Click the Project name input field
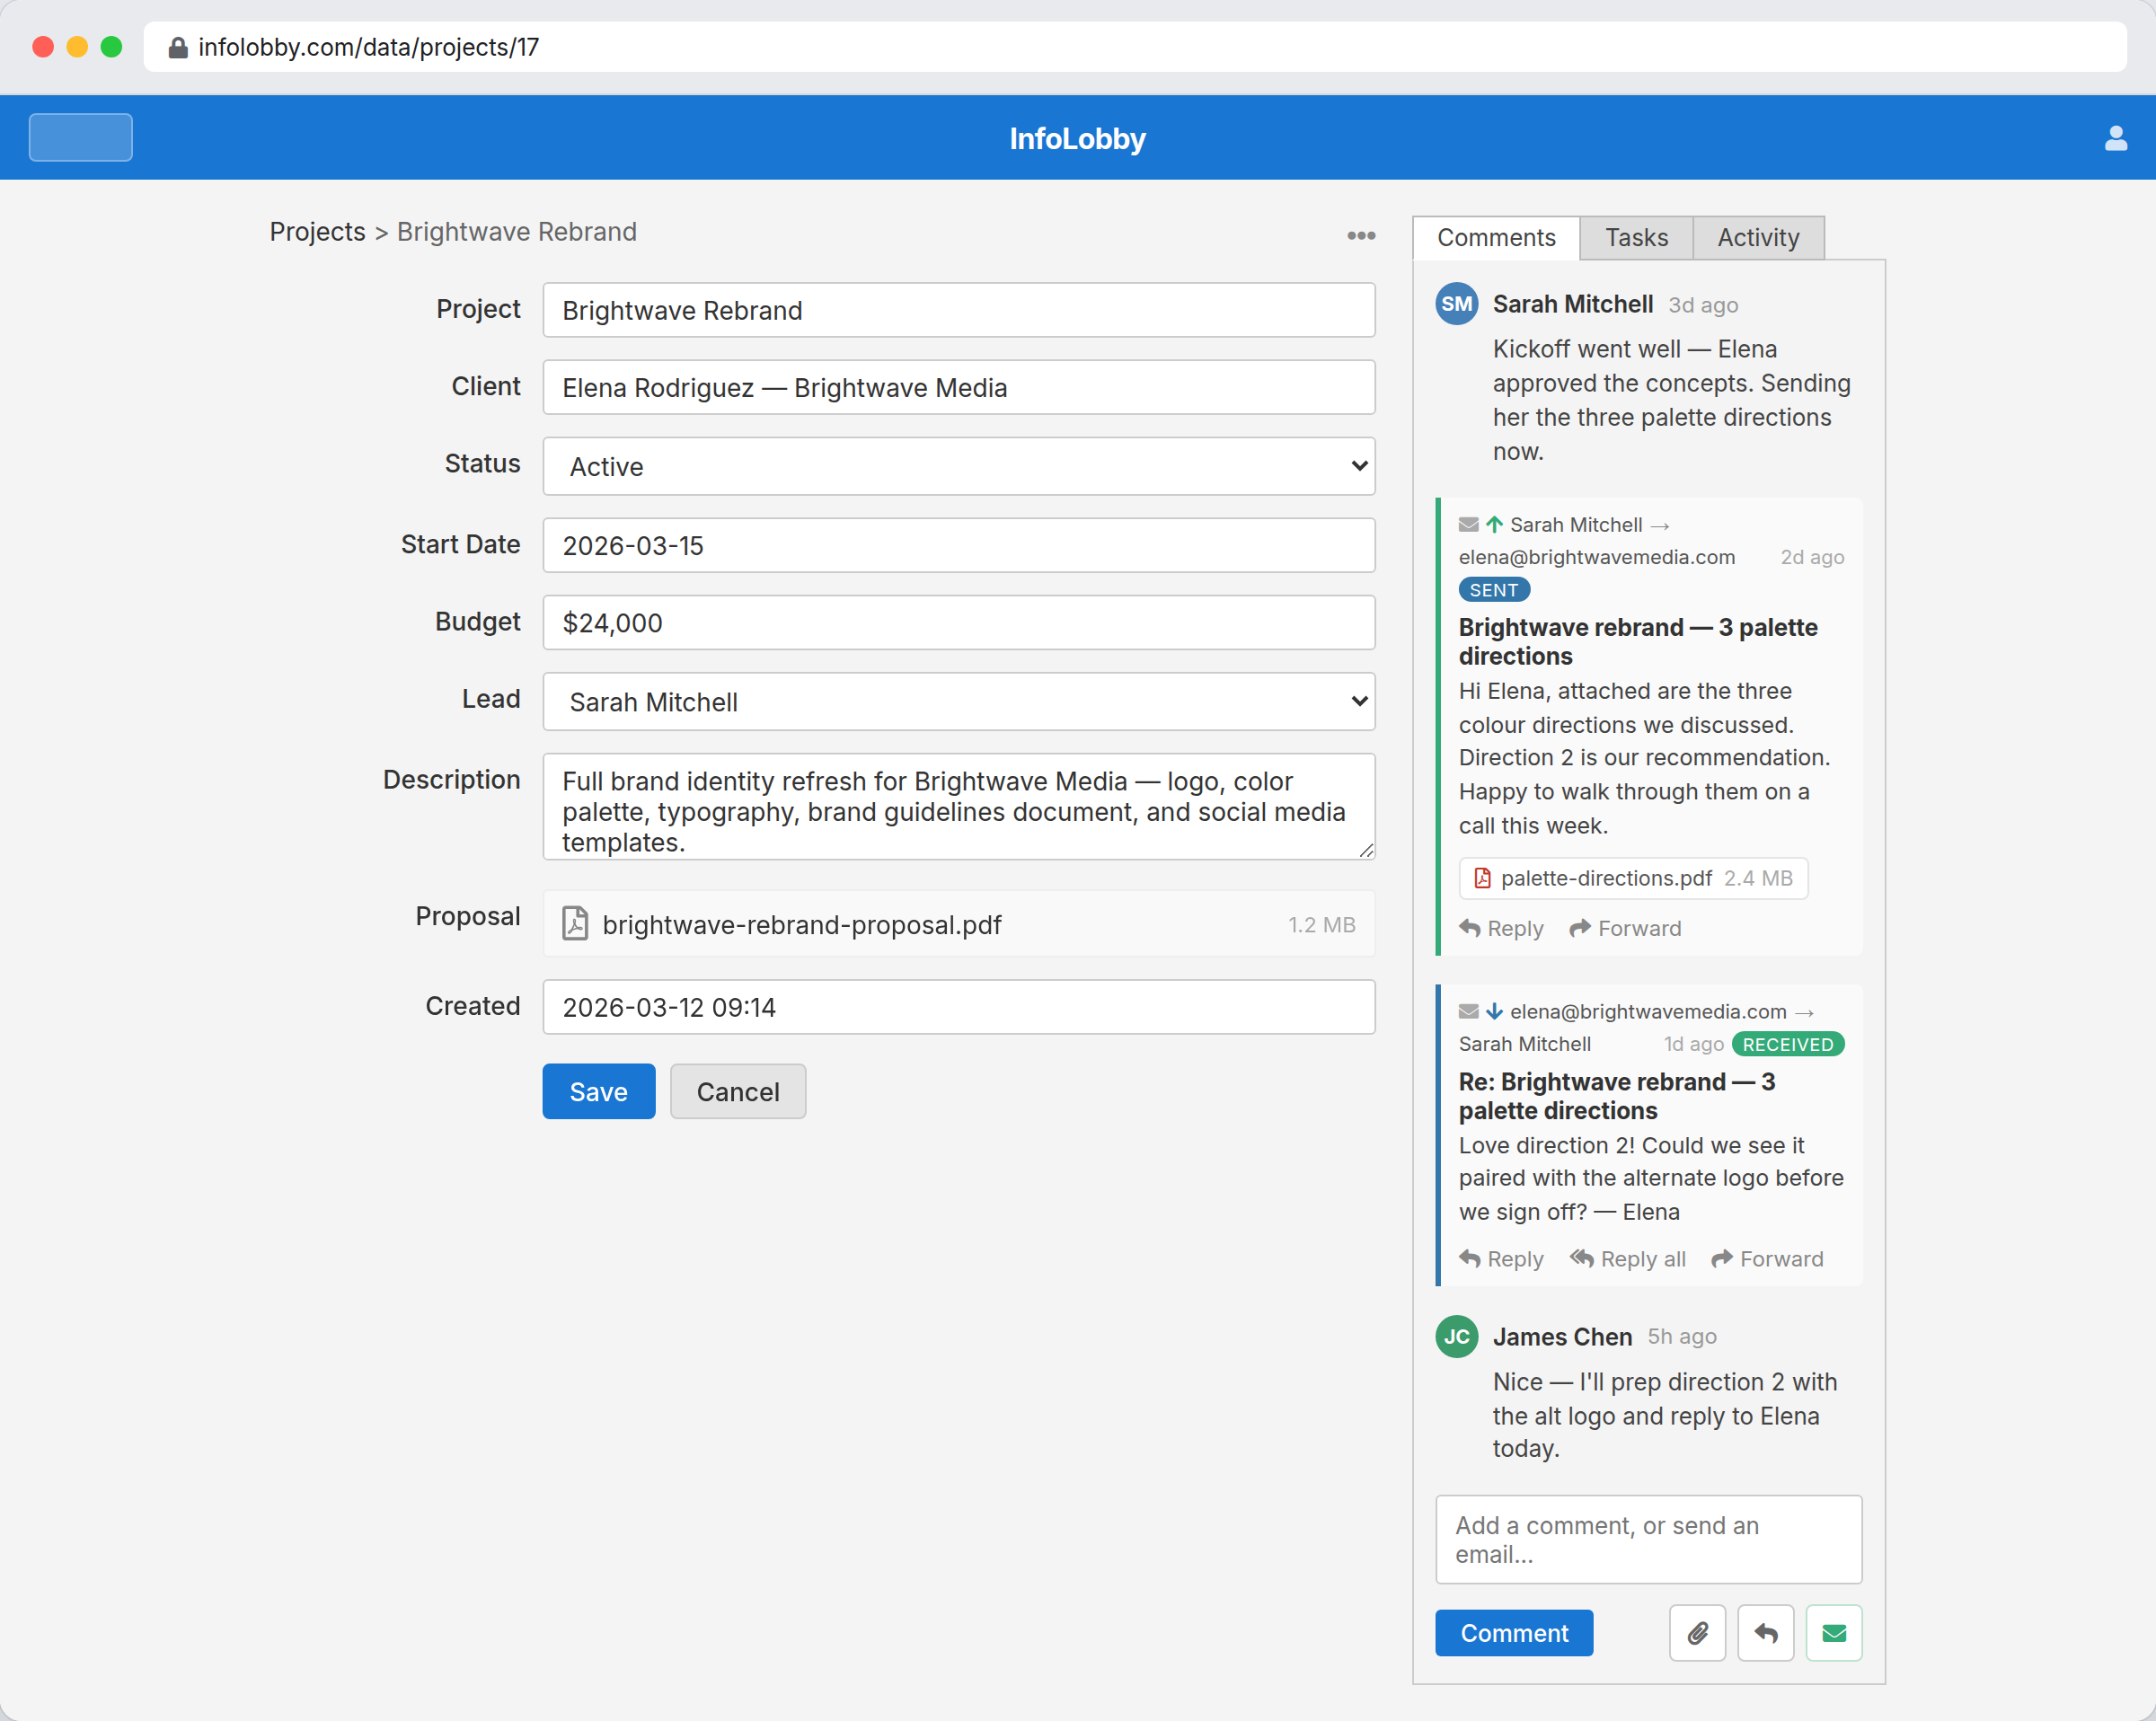The width and height of the screenshot is (2156, 1721). point(958,310)
